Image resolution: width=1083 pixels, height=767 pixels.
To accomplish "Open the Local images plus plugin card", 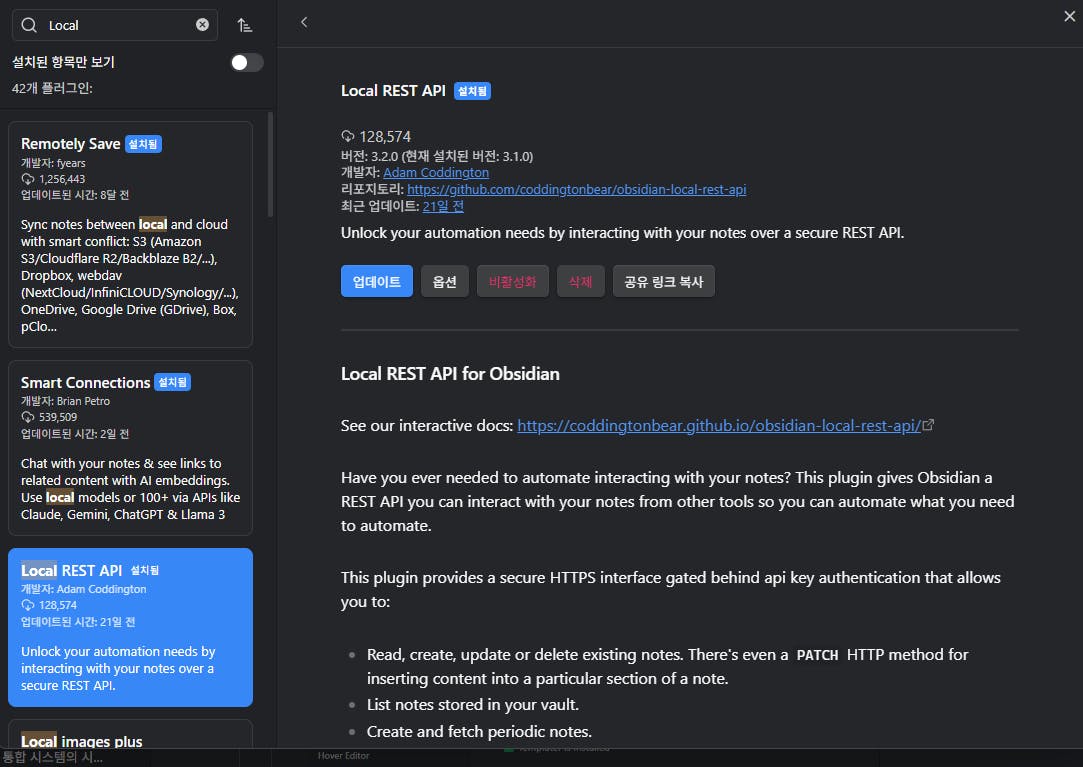I will pyautogui.click(x=131, y=734).
